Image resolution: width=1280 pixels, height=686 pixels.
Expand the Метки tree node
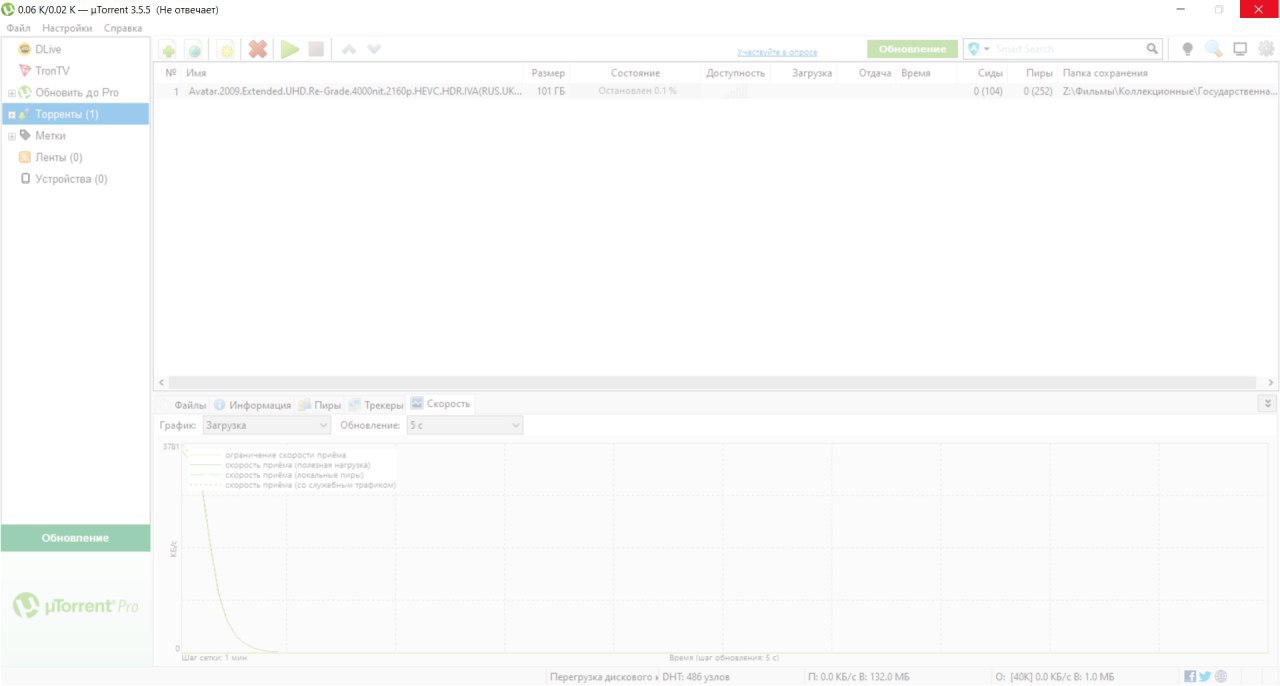coord(12,136)
